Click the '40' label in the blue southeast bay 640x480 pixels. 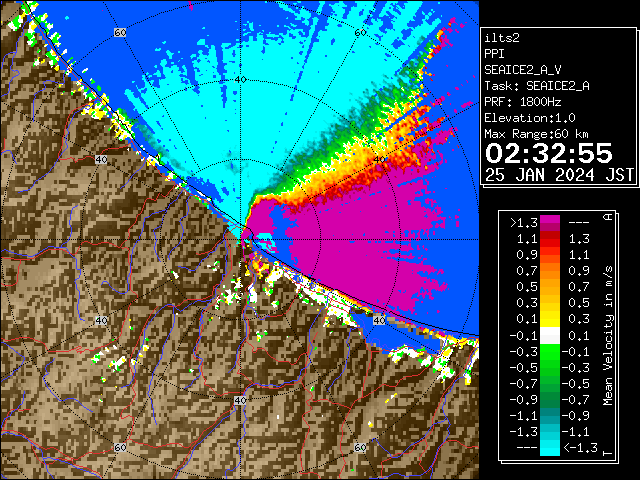379,320
